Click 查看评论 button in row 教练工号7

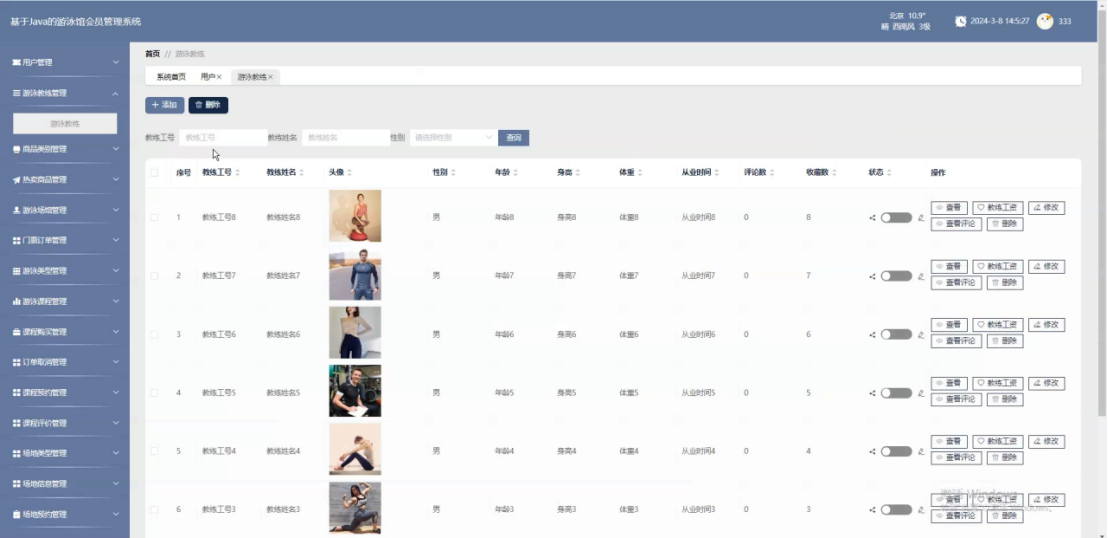[956, 283]
